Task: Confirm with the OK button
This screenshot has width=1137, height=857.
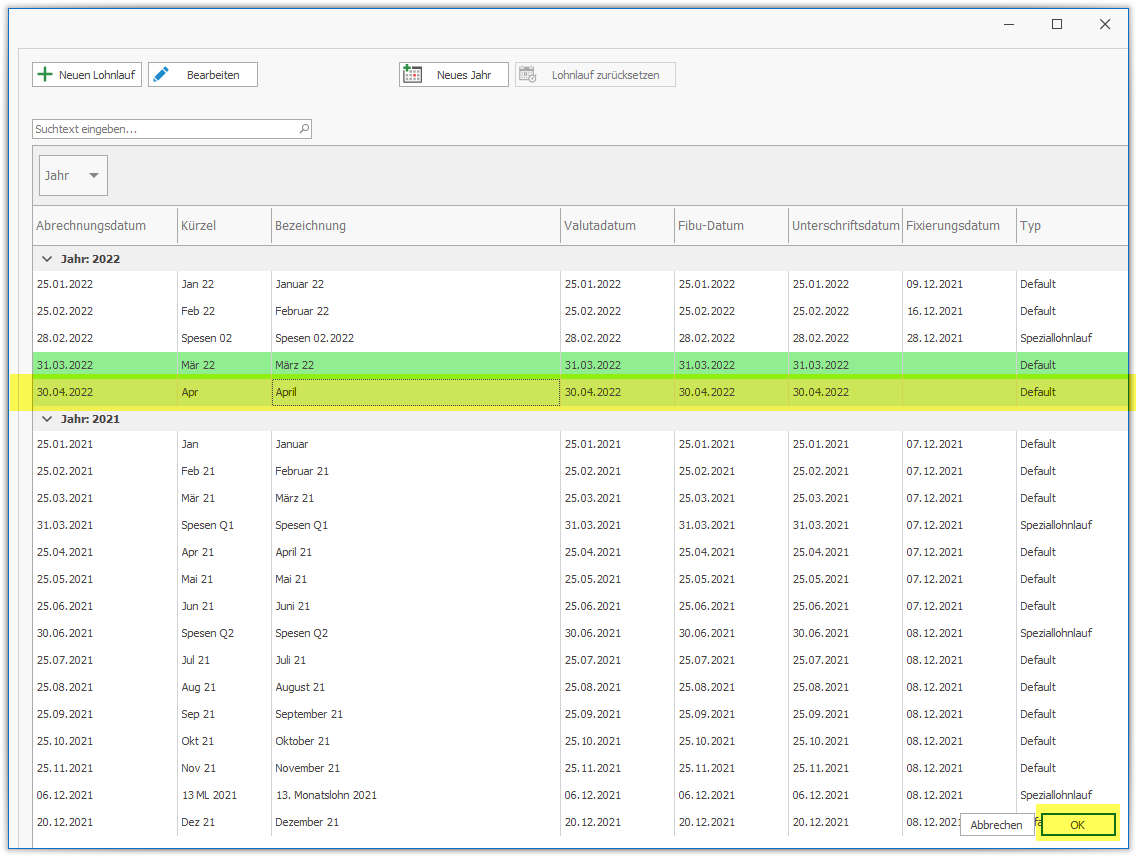Action: tap(1077, 825)
